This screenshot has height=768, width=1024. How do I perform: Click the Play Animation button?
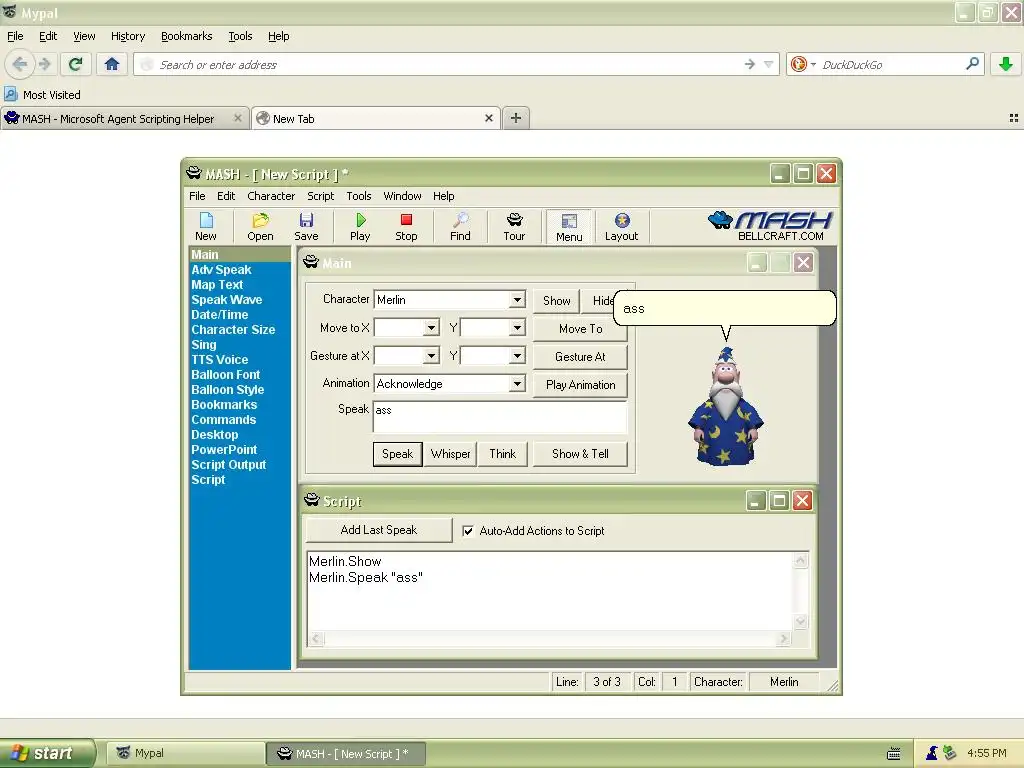point(580,385)
